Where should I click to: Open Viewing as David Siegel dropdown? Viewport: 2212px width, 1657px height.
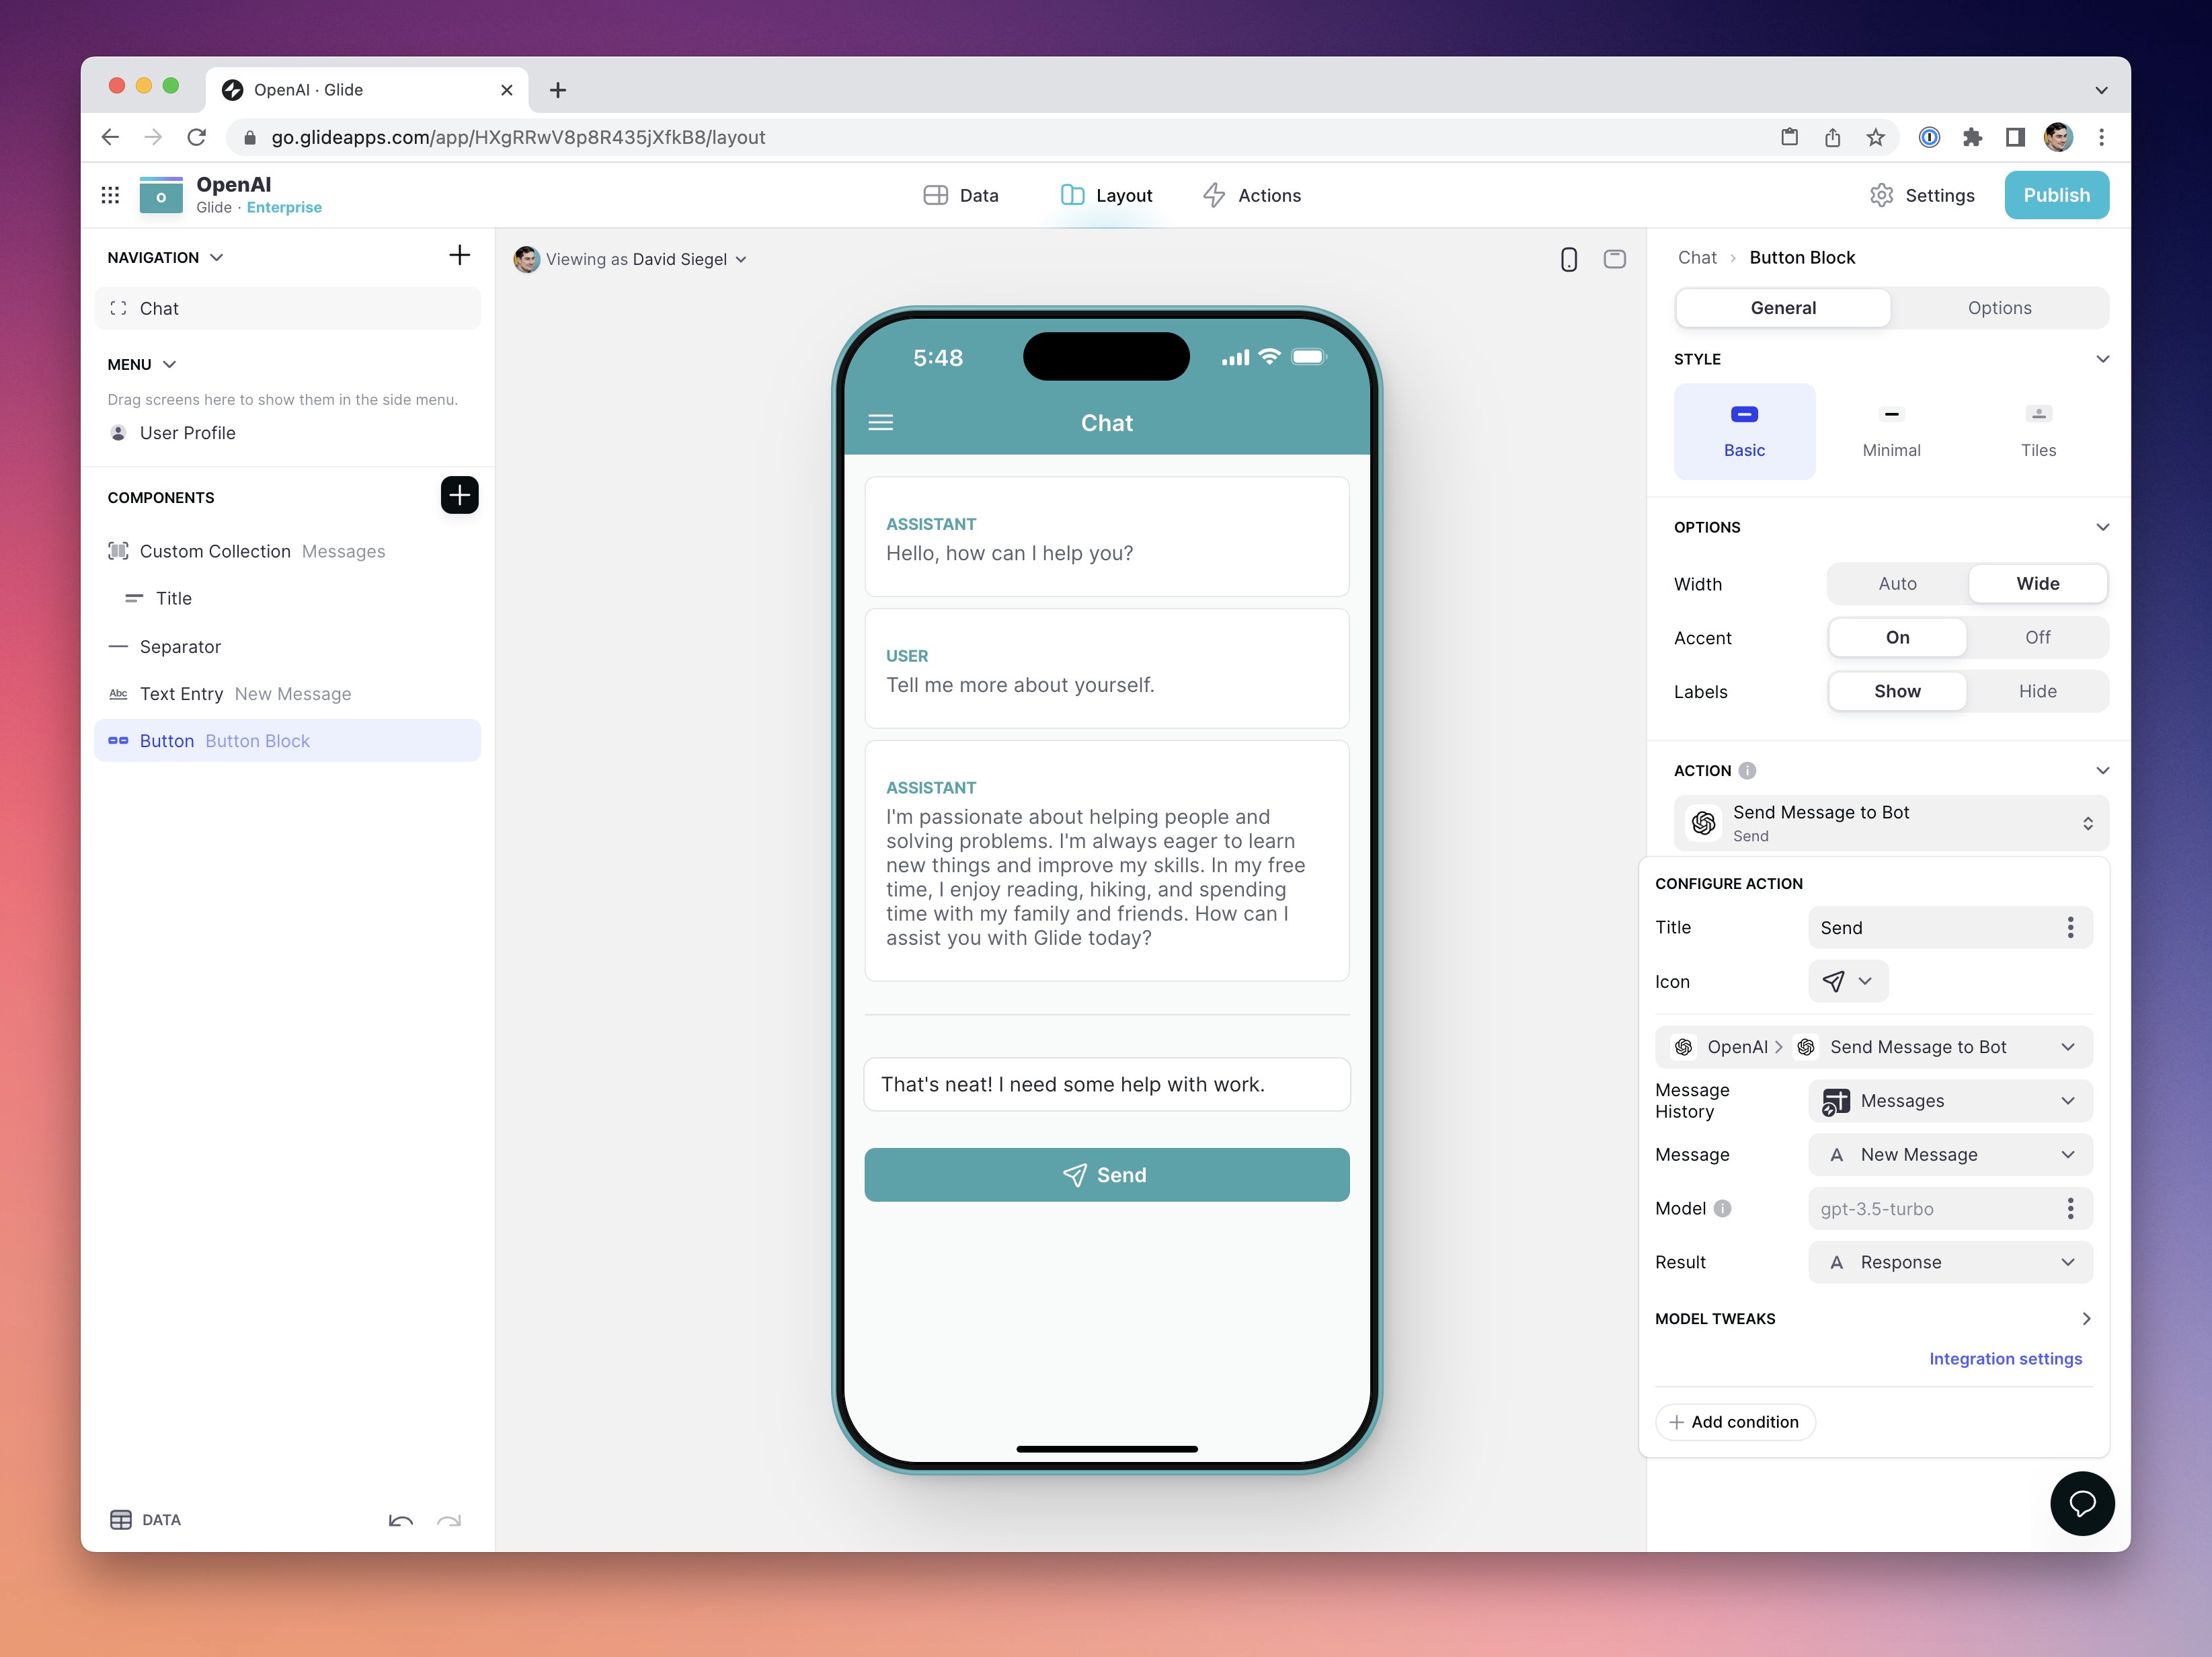click(631, 259)
